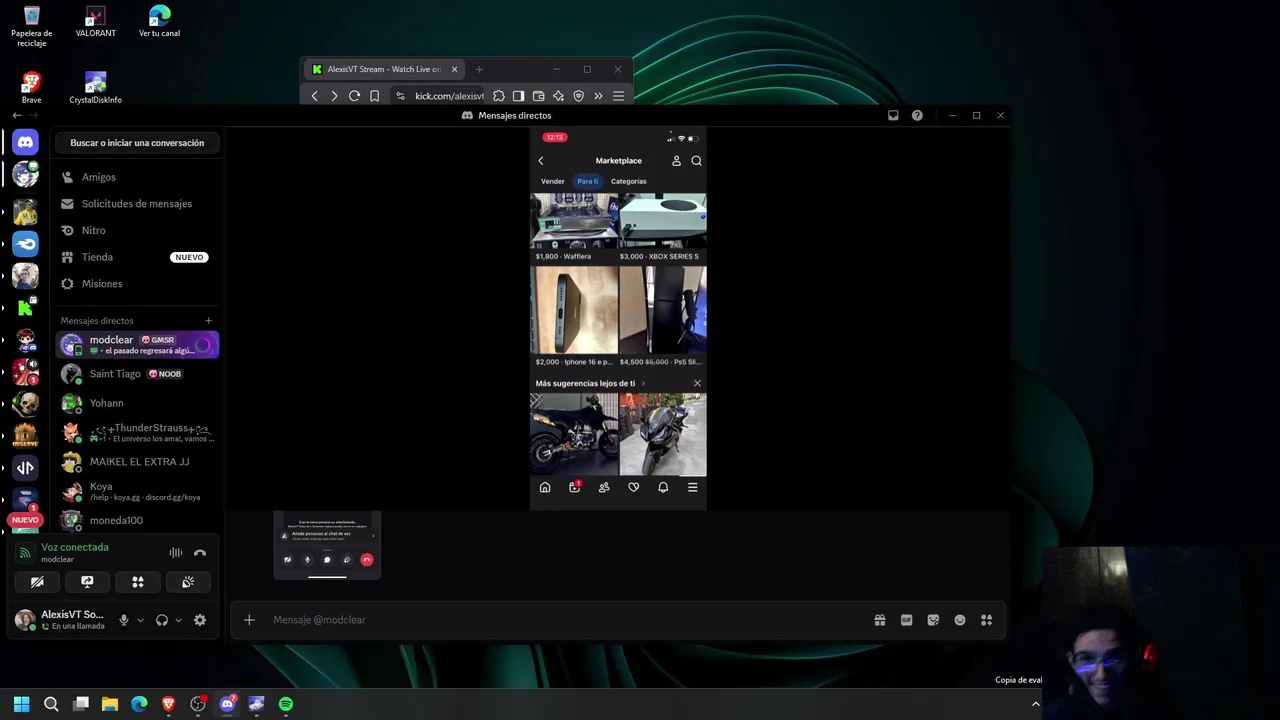Open Discord user settings gear

click(200, 620)
